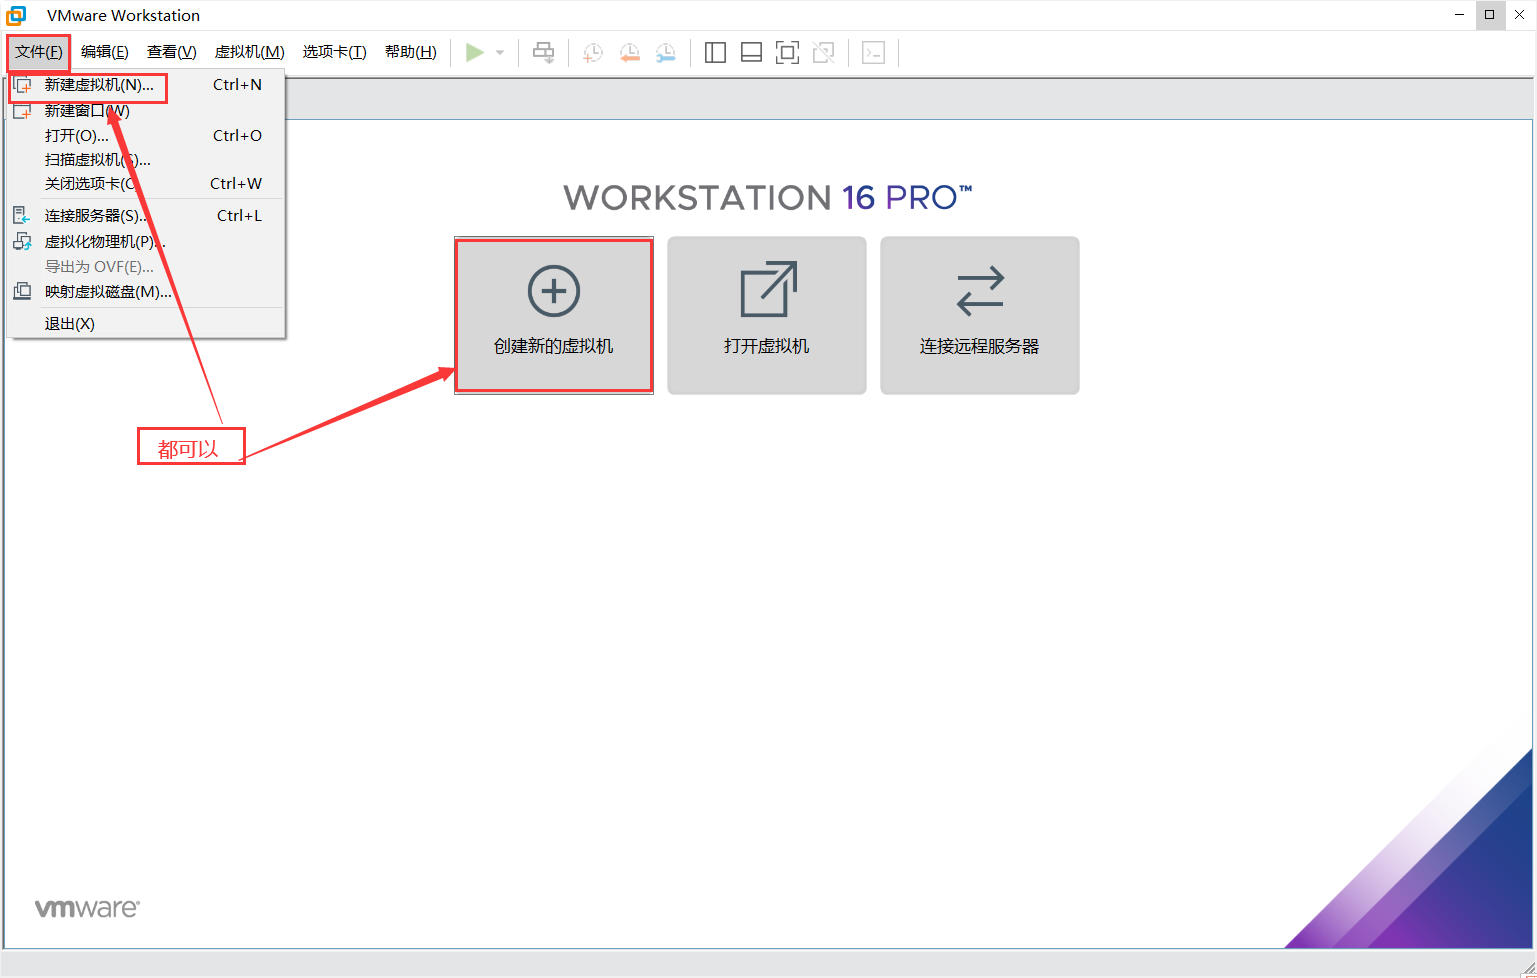The width and height of the screenshot is (1537, 978).
Task: Click the 打开虚拟机 tile
Action: pos(767,315)
